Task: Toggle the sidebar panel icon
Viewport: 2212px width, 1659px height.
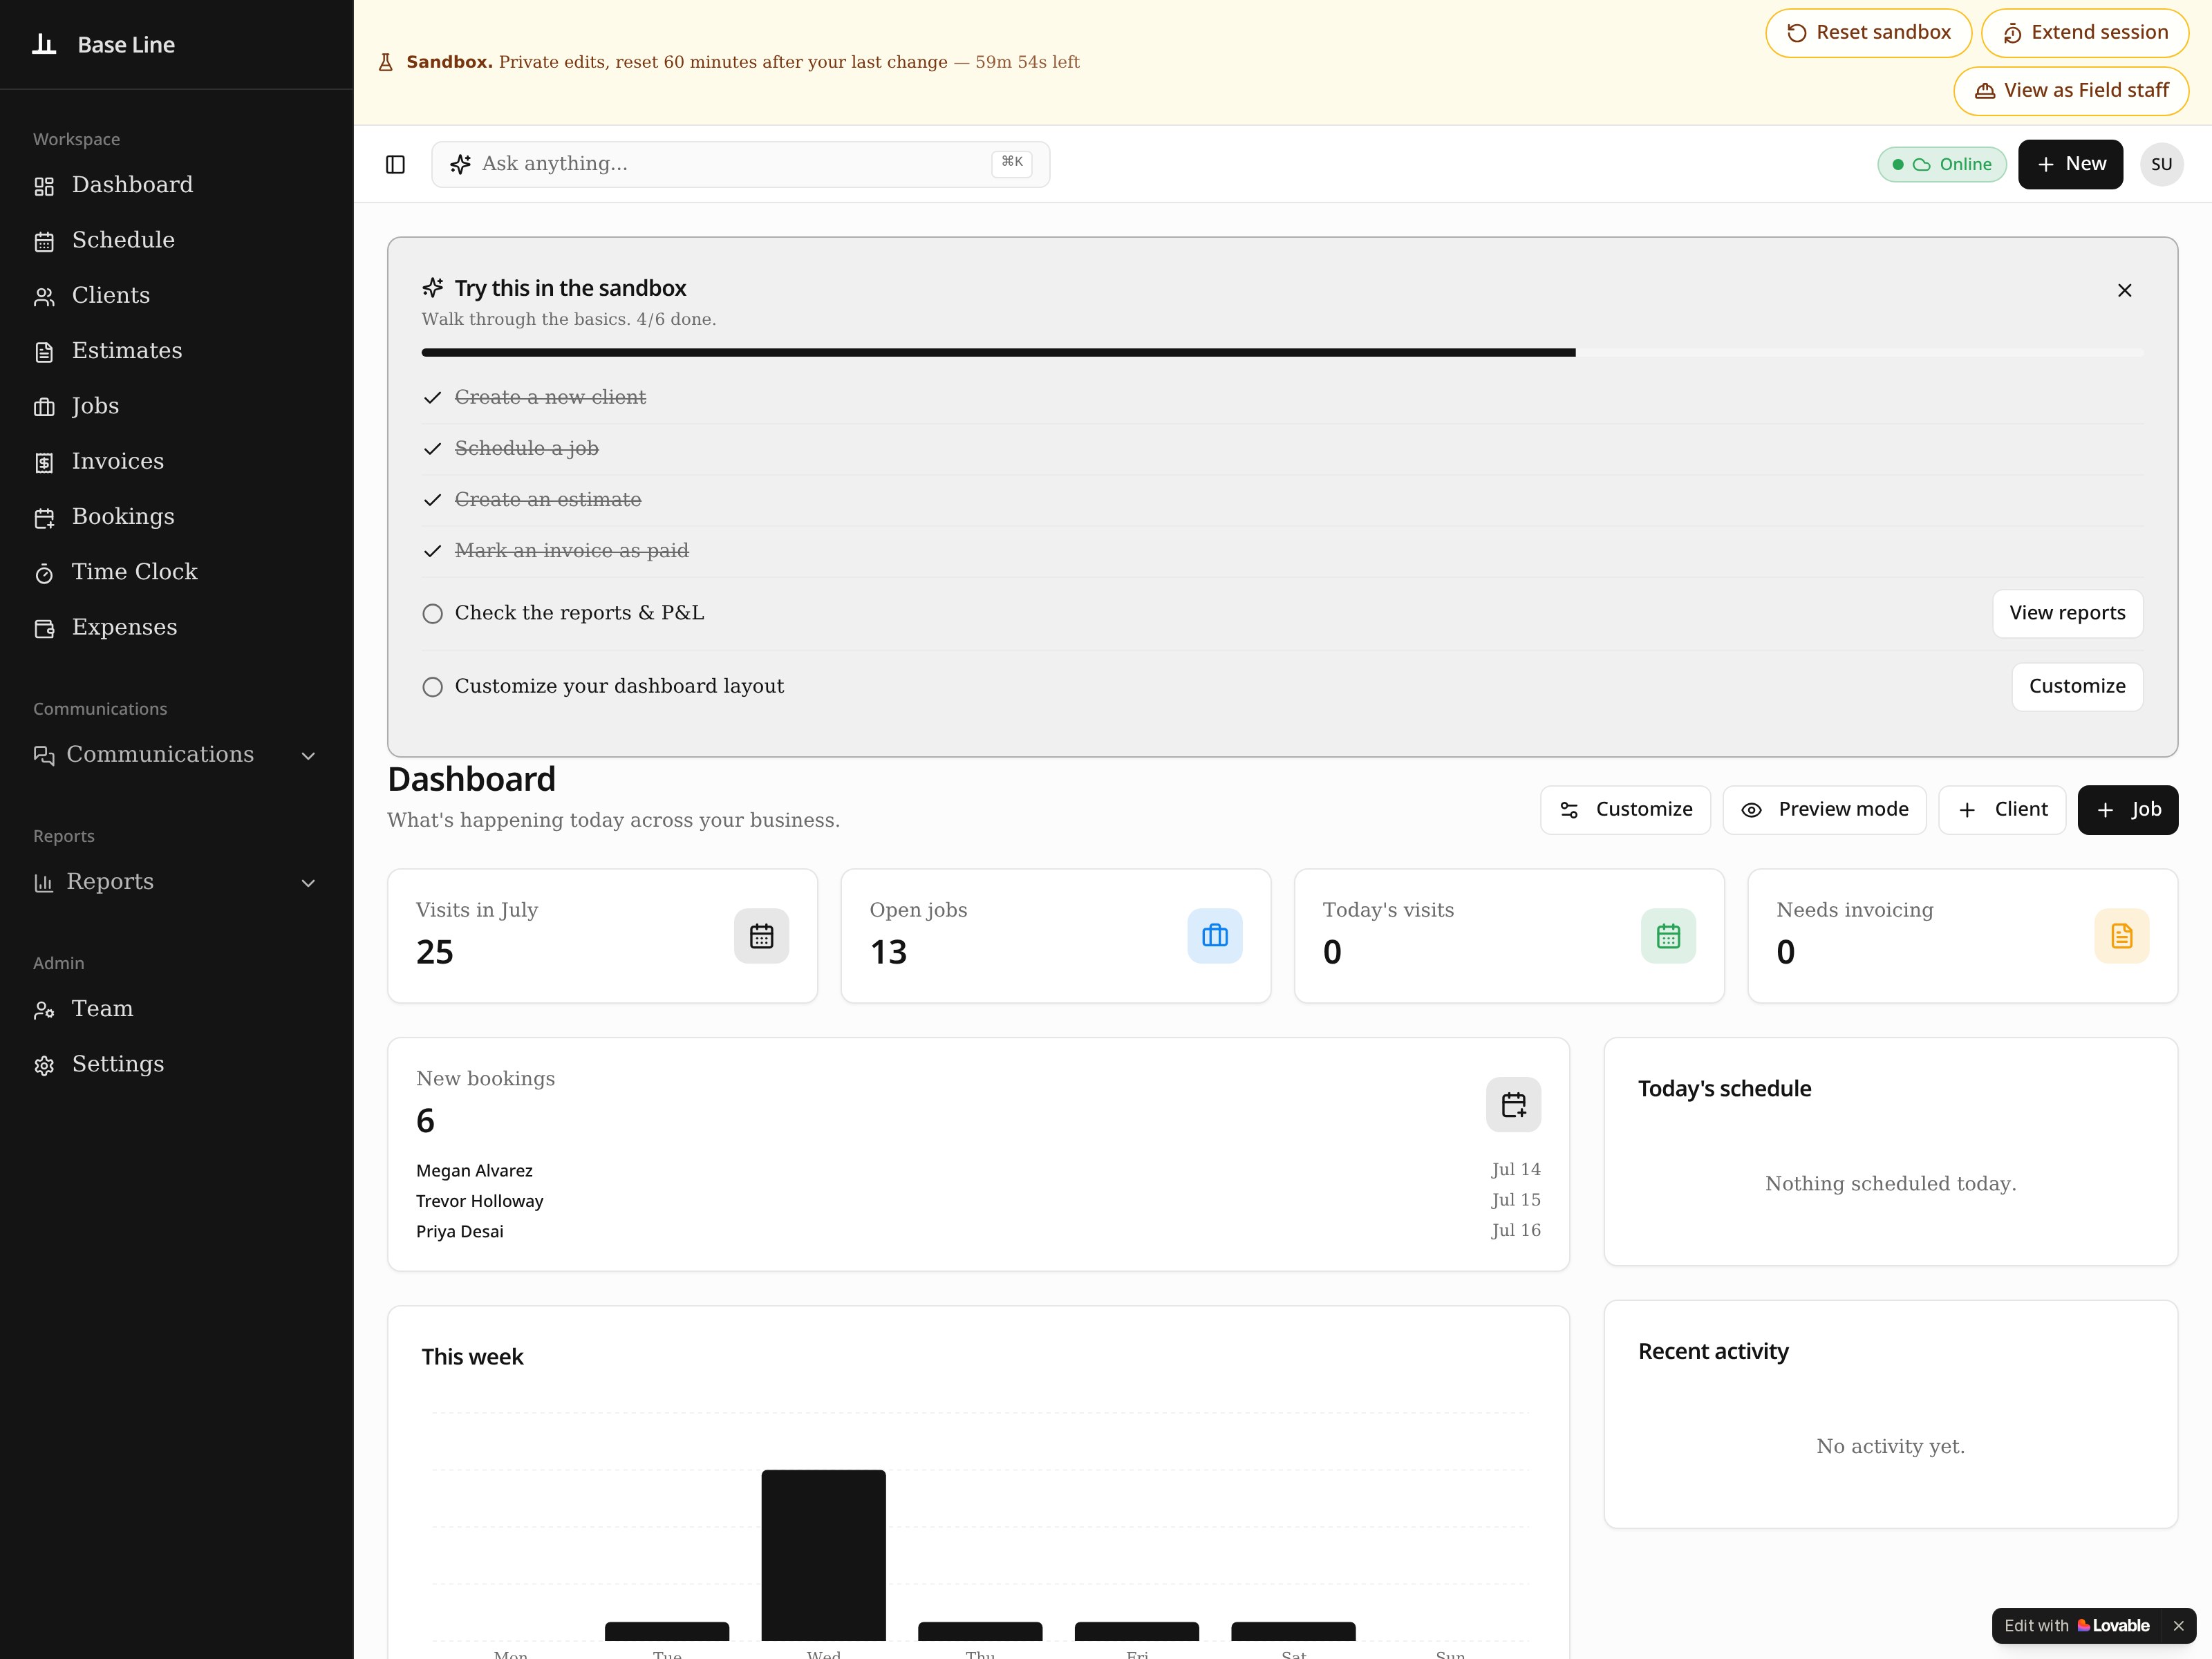Action: coord(395,164)
